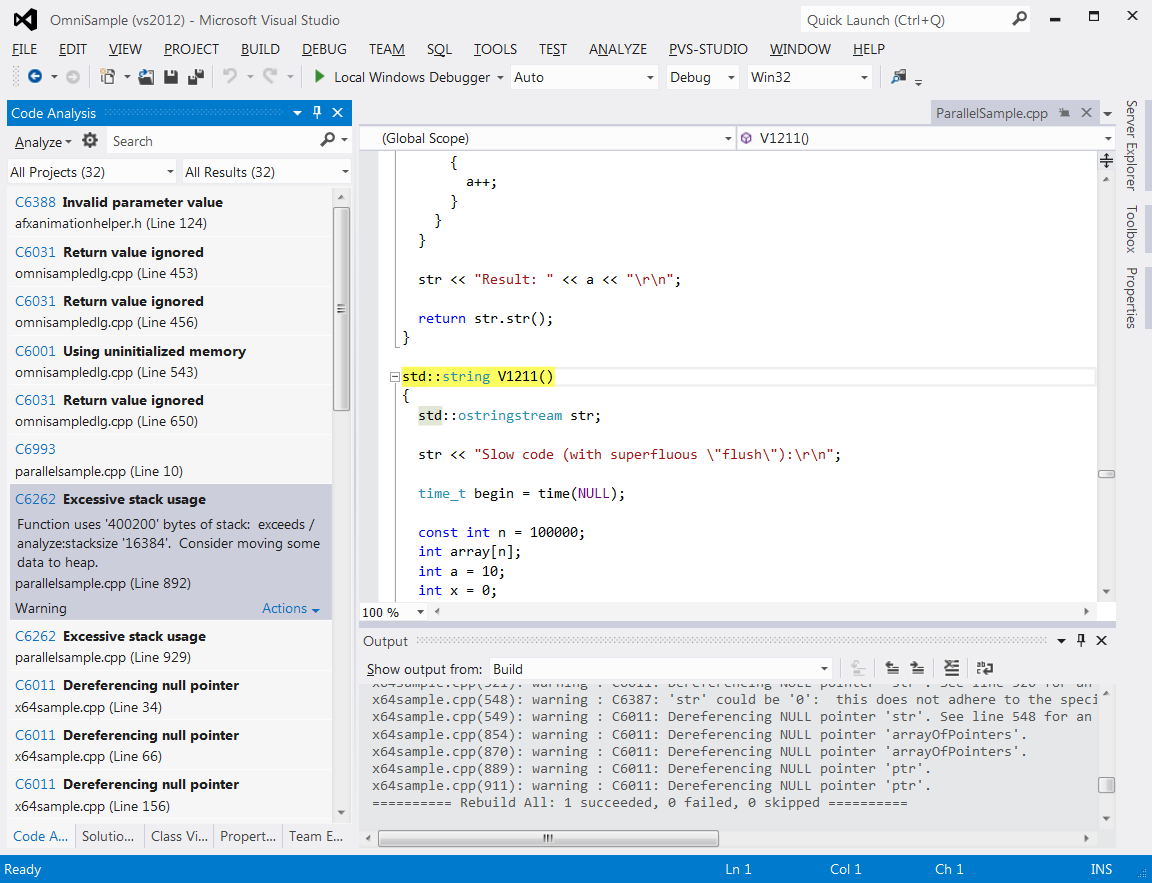Collapse the V1211 function outline
This screenshot has width=1152, height=883.
point(395,377)
